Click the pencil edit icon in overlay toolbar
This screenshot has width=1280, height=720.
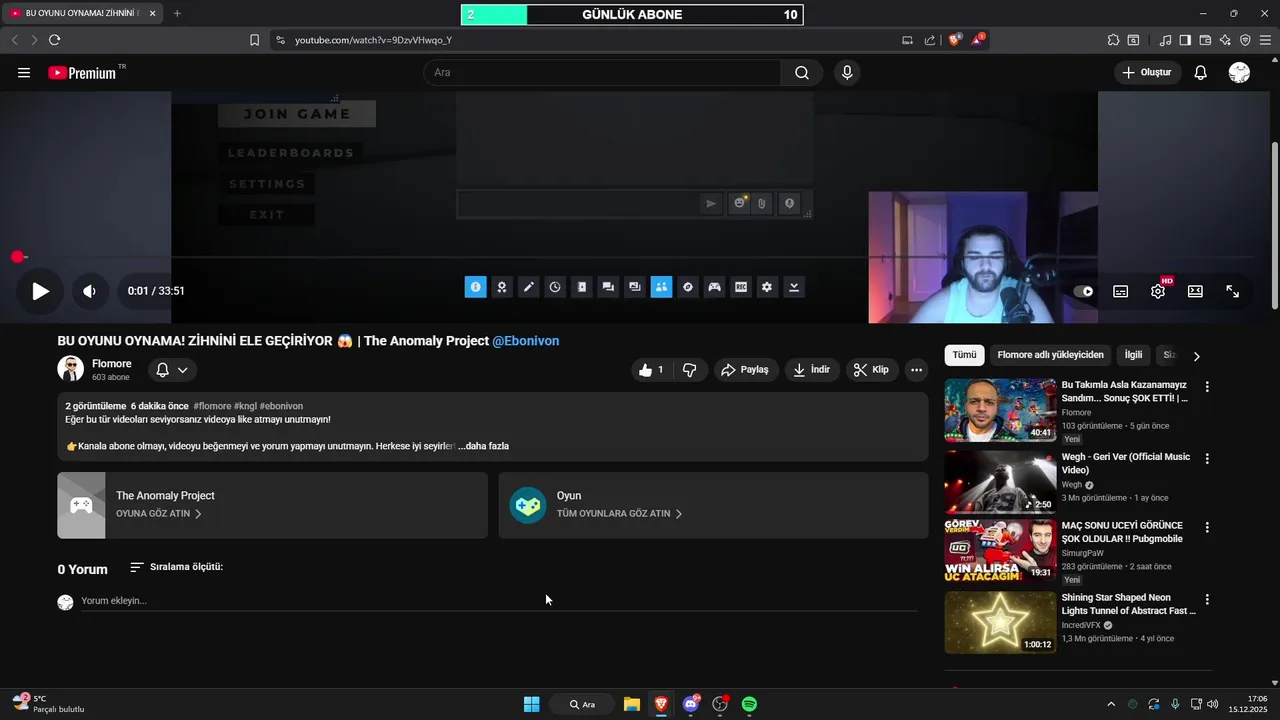point(528,287)
